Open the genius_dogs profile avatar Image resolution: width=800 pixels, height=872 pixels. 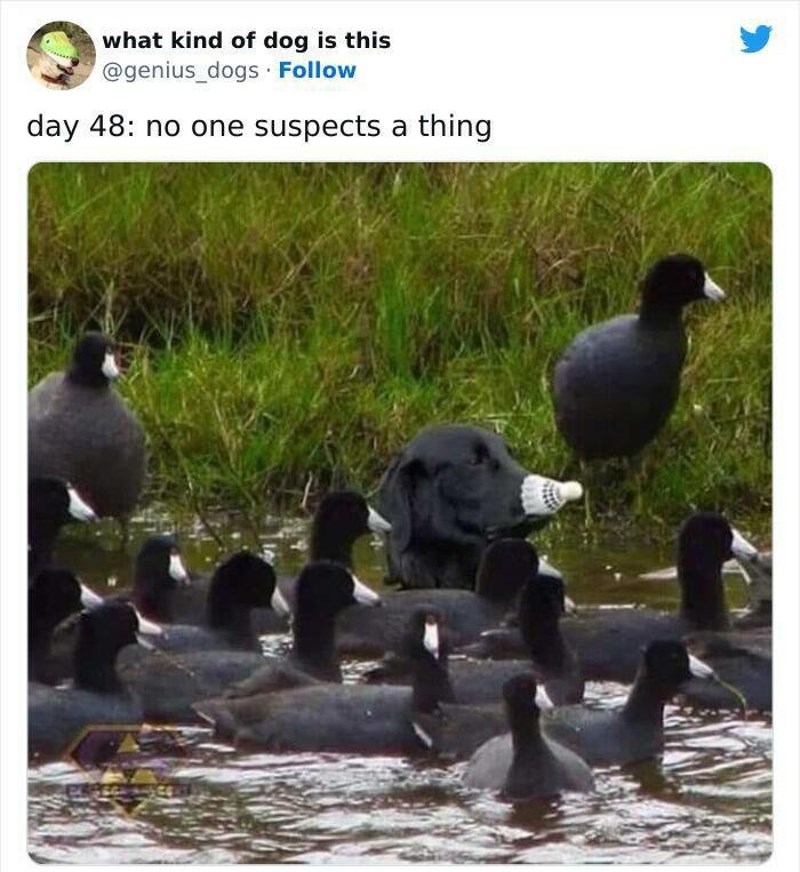point(61,55)
